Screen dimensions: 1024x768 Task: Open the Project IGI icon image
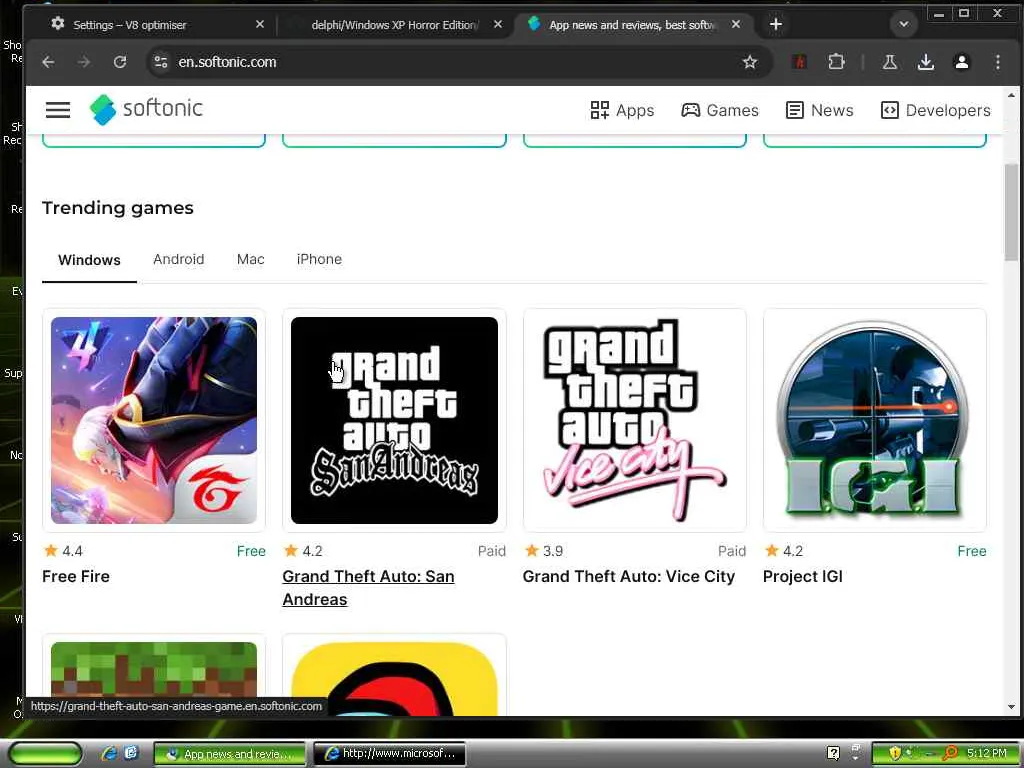[x=874, y=420]
